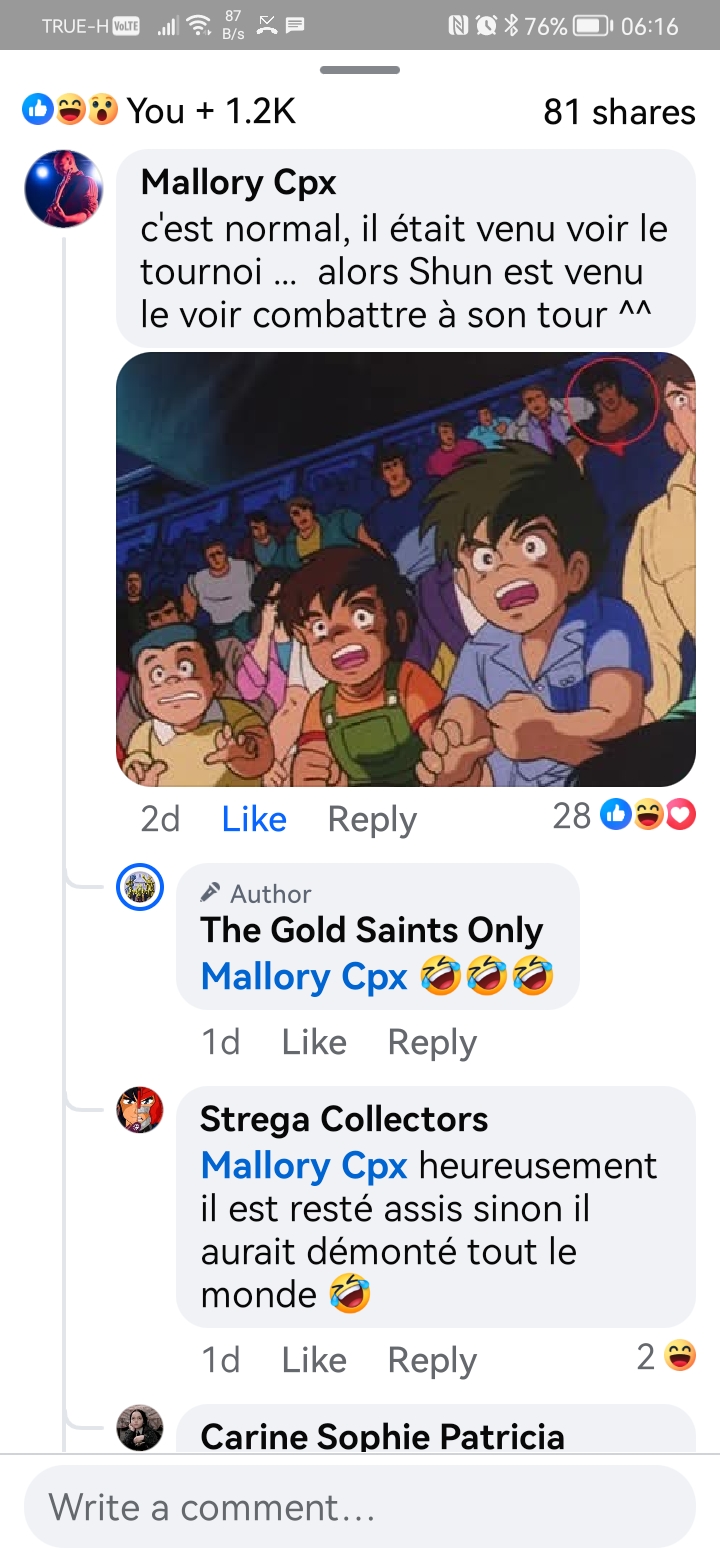Like The Gold Saints Only's reply

point(314,1043)
